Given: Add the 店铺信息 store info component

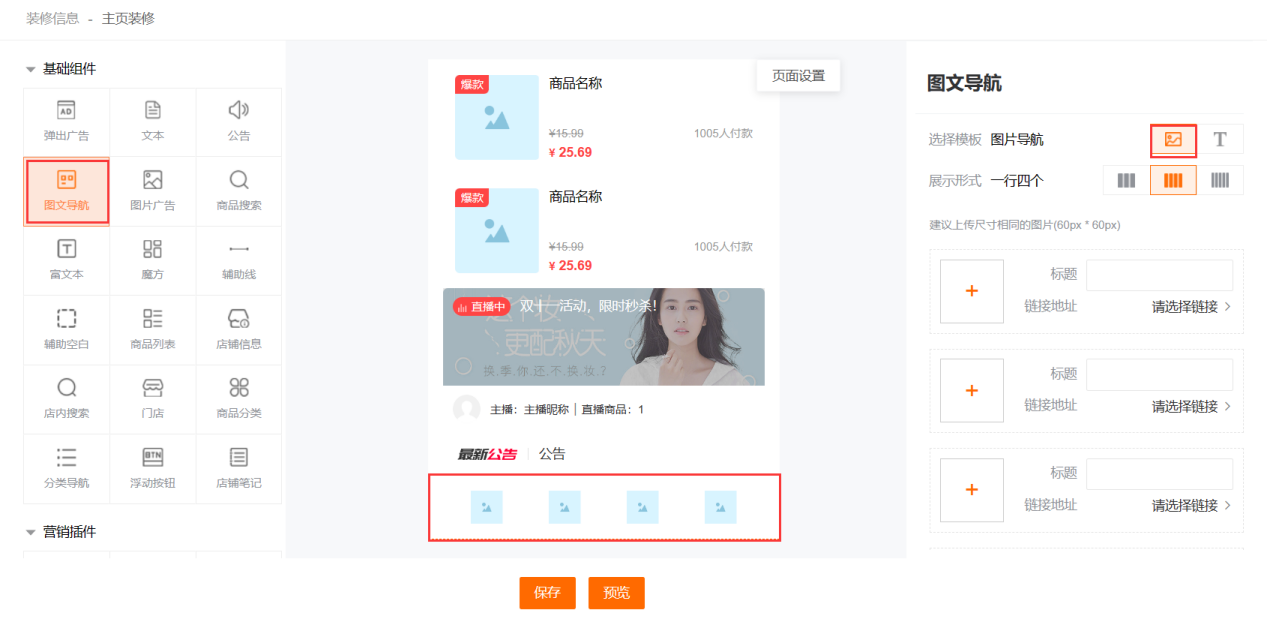Looking at the screenshot, I should pos(238,328).
